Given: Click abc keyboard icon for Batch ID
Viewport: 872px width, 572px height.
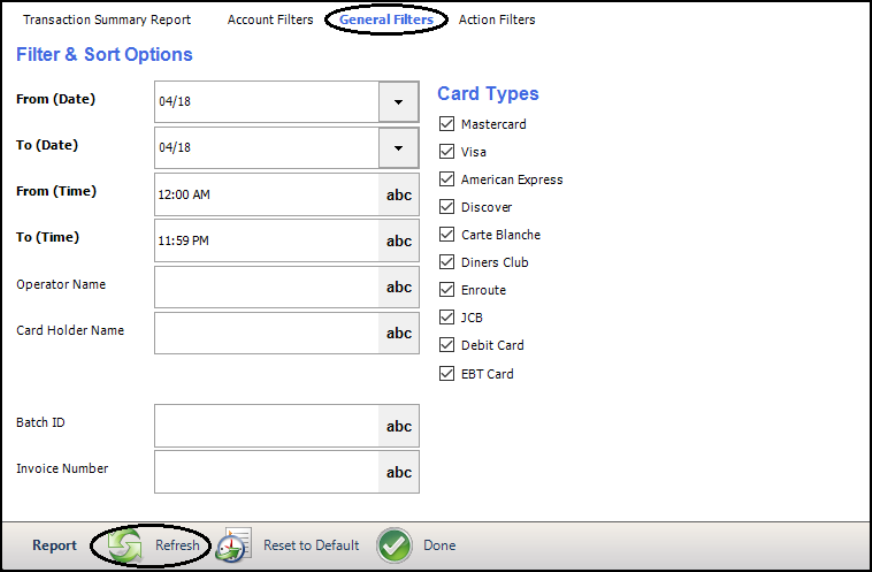Looking at the screenshot, I should [399, 426].
